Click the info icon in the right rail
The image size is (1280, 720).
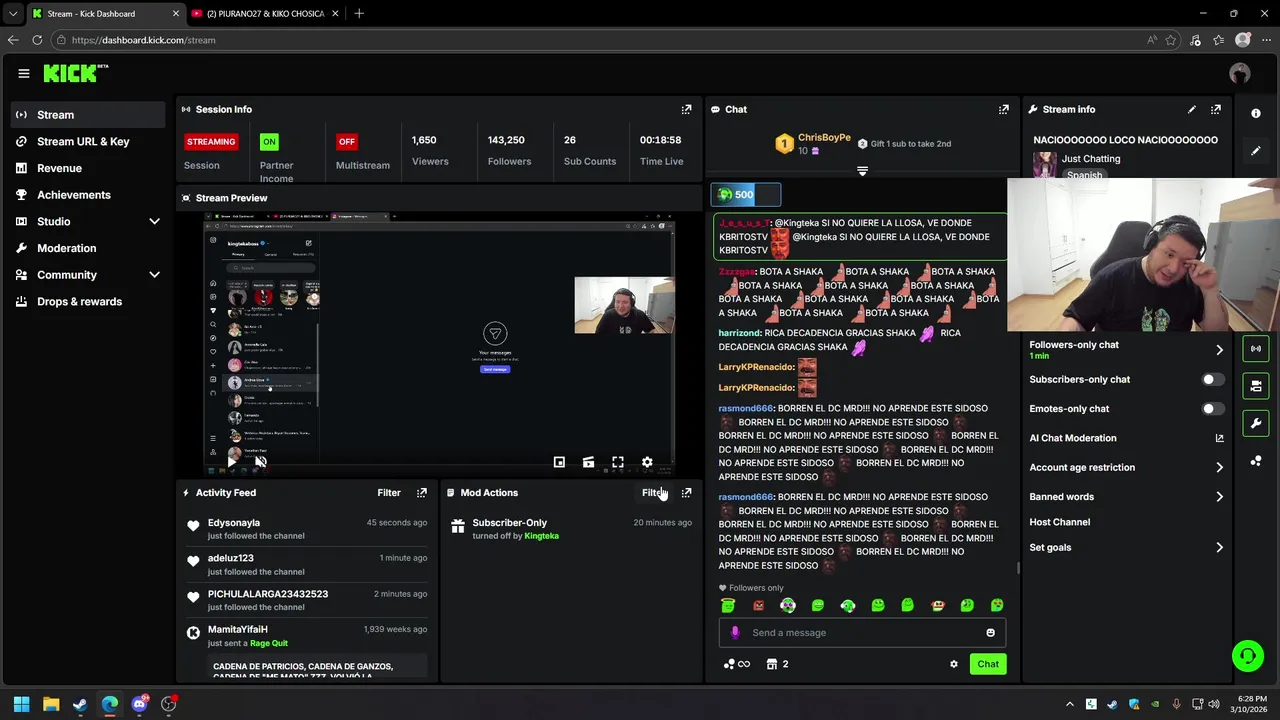[1256, 113]
